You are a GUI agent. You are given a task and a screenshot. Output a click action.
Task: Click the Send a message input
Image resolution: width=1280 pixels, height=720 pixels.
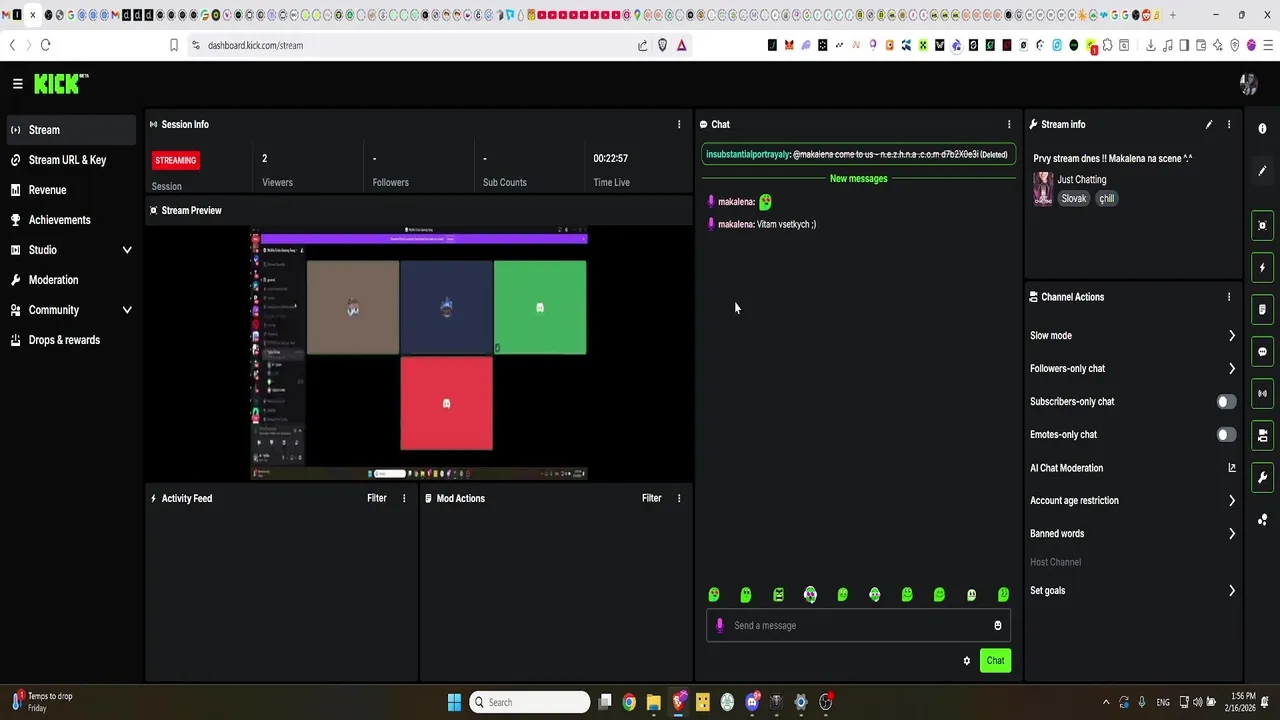pos(858,626)
